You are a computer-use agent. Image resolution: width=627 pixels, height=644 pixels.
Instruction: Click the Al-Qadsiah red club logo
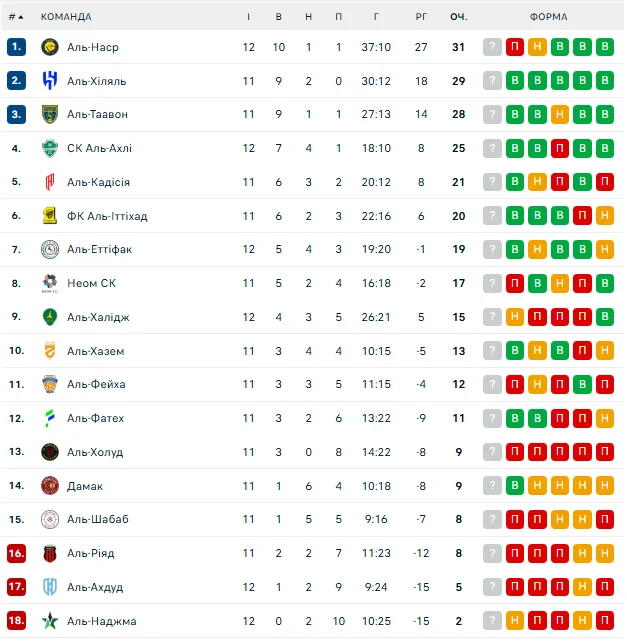[50, 182]
